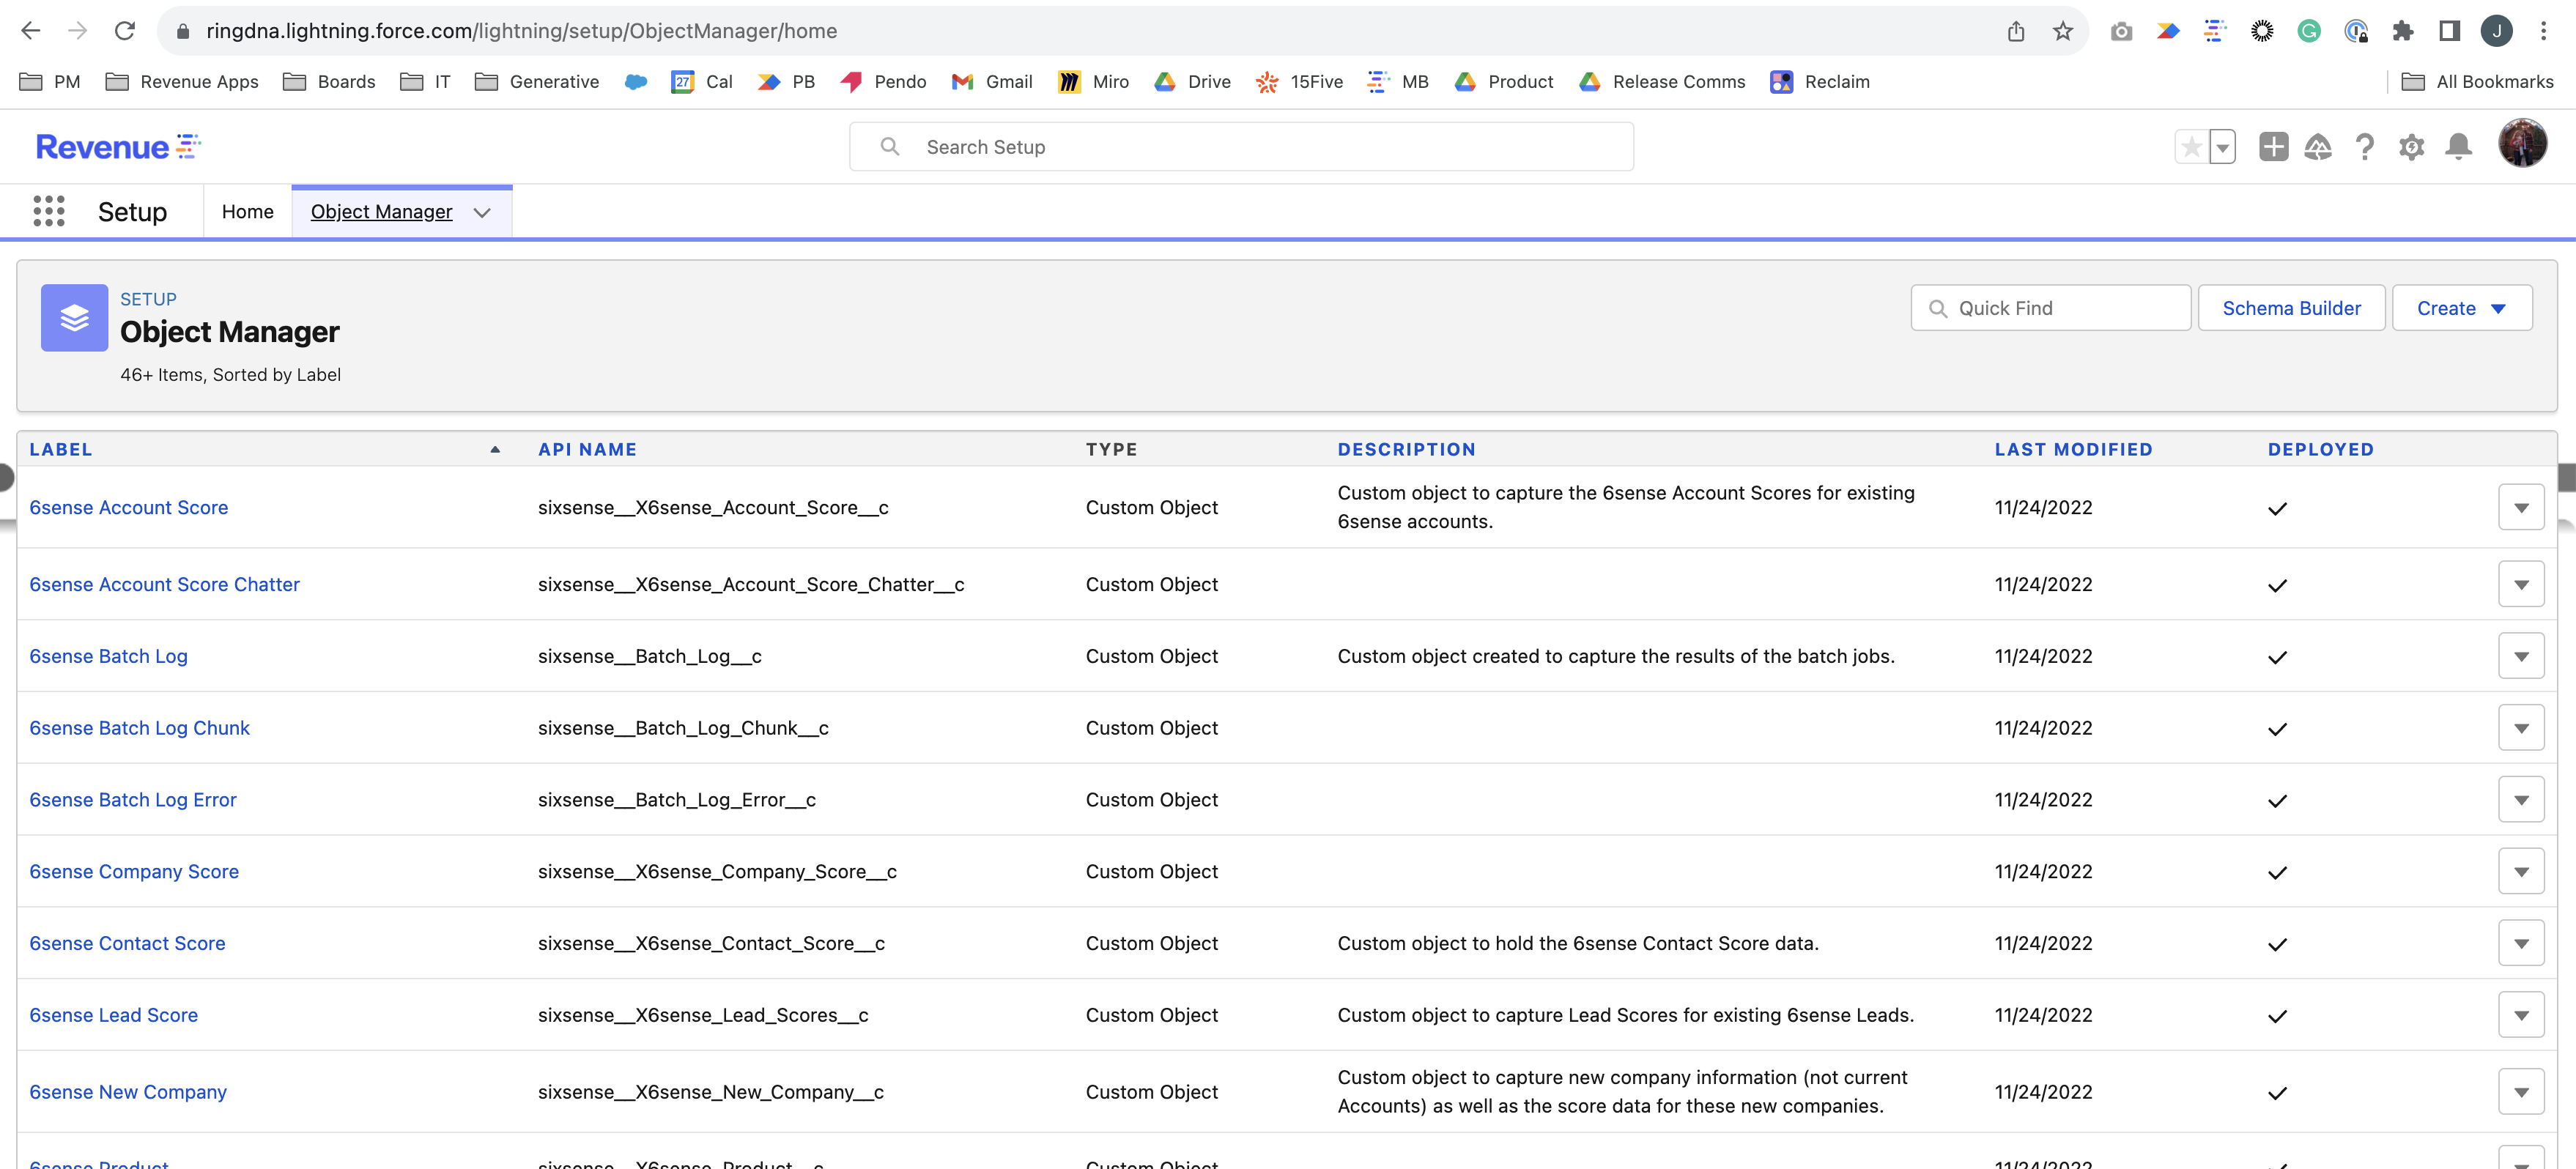
Task: Open row actions for 6sense Batch Log Chunk
Action: (x=2521, y=729)
